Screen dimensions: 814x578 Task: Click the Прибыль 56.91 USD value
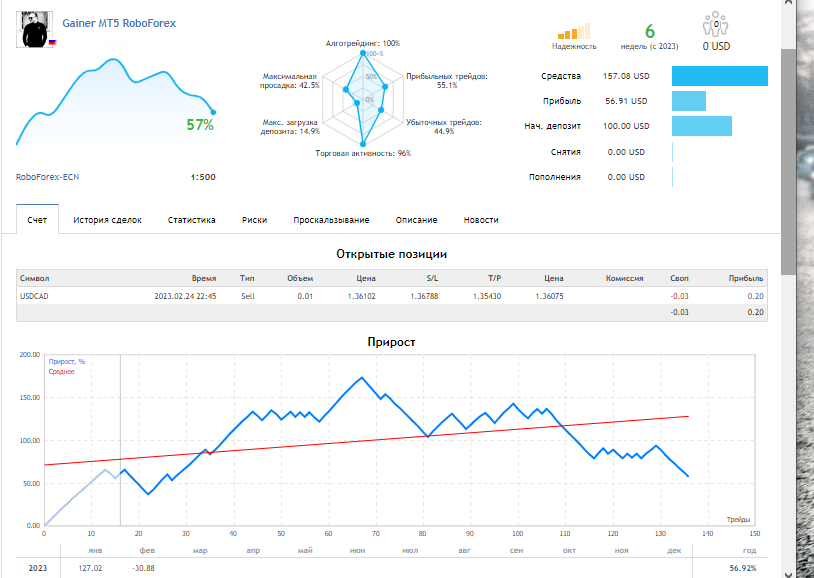coord(626,101)
